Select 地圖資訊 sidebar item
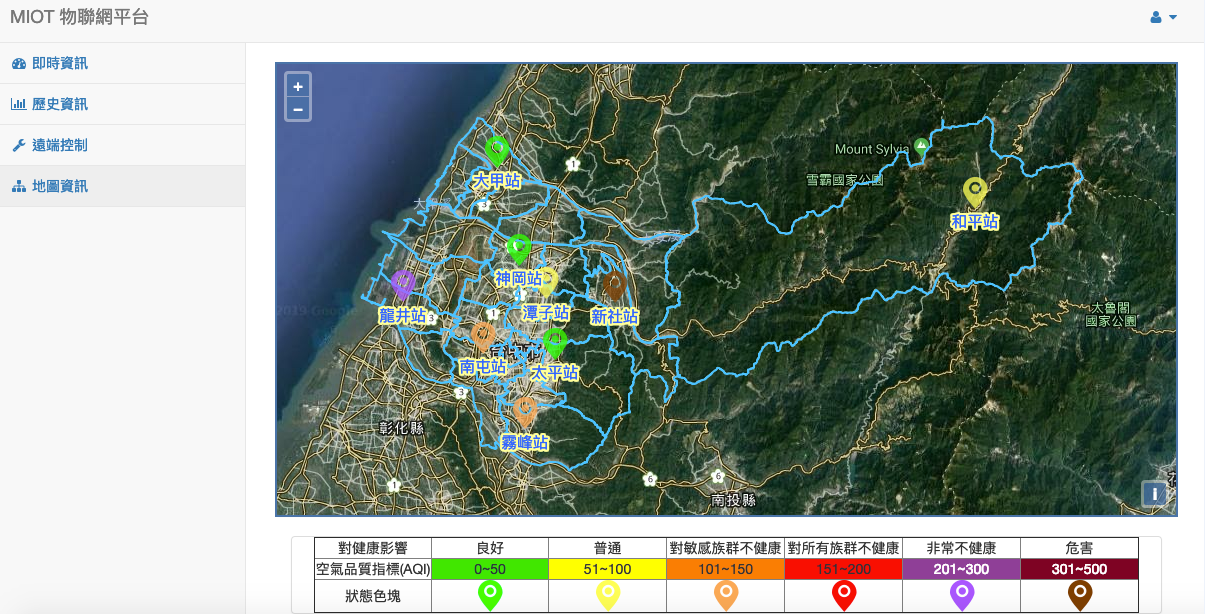This screenshot has height=614, width=1205. 60,186
